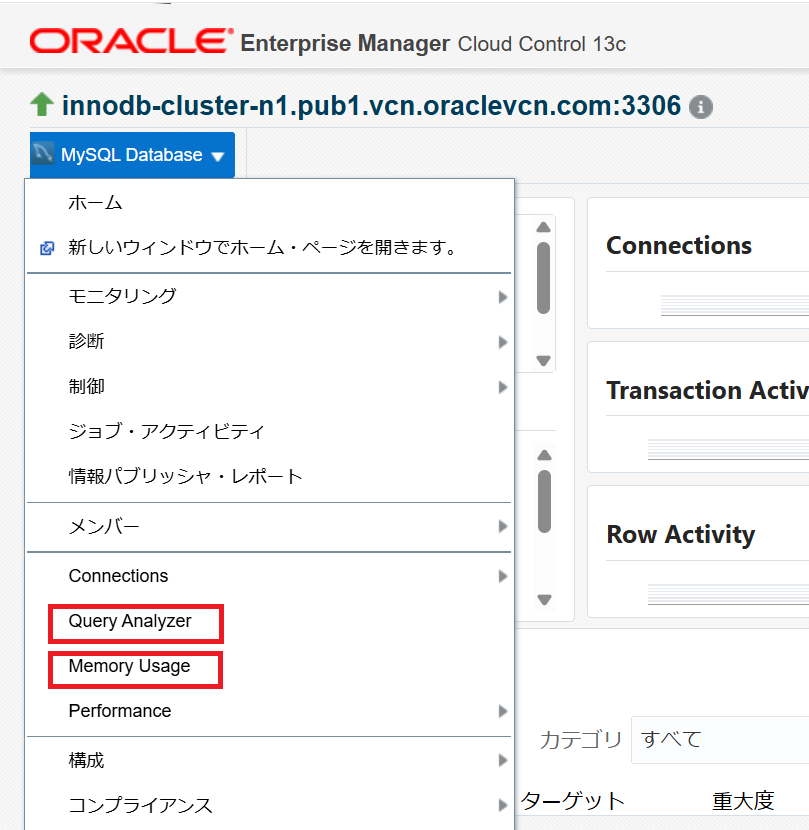Expand the 診断 submenu arrow
809x830 pixels.
tap(503, 342)
